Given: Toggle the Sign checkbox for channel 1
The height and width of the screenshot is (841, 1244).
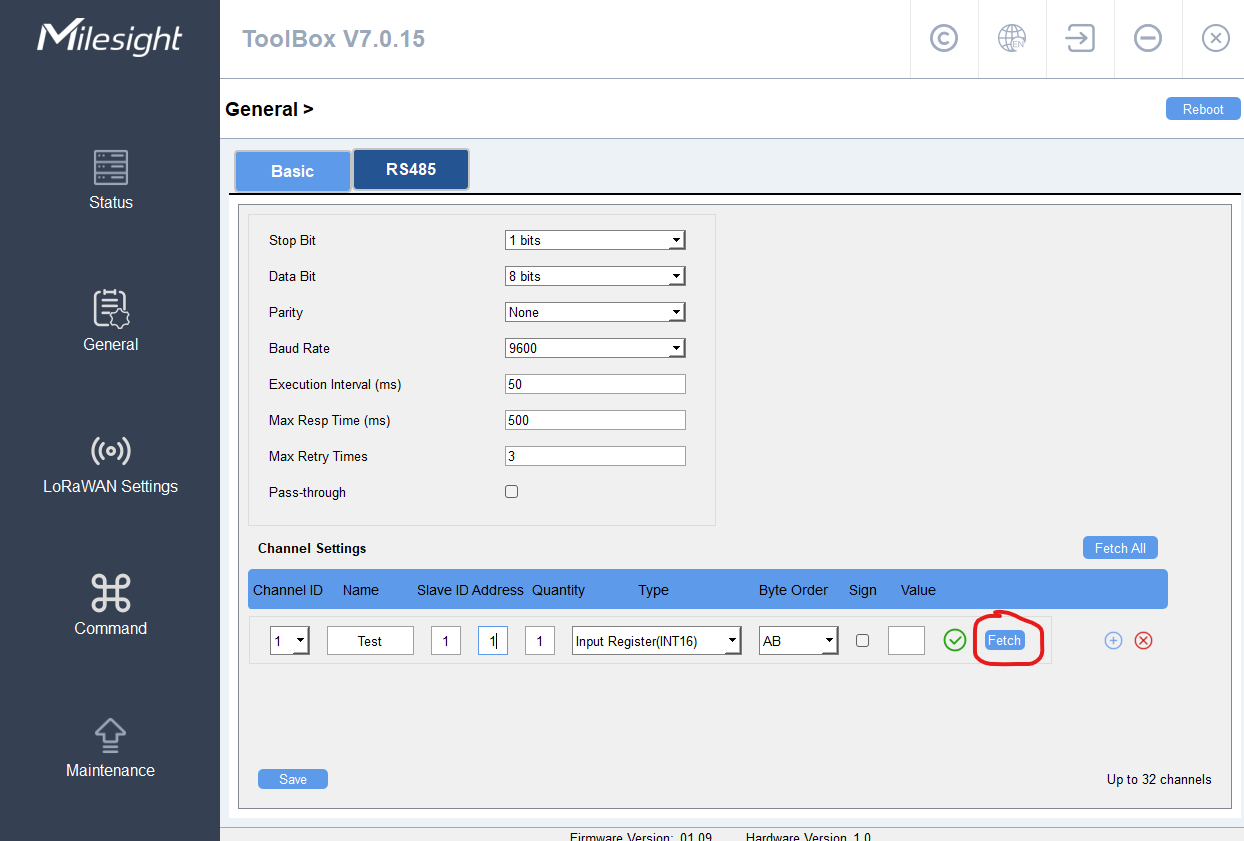Looking at the screenshot, I should pyautogui.click(x=862, y=640).
